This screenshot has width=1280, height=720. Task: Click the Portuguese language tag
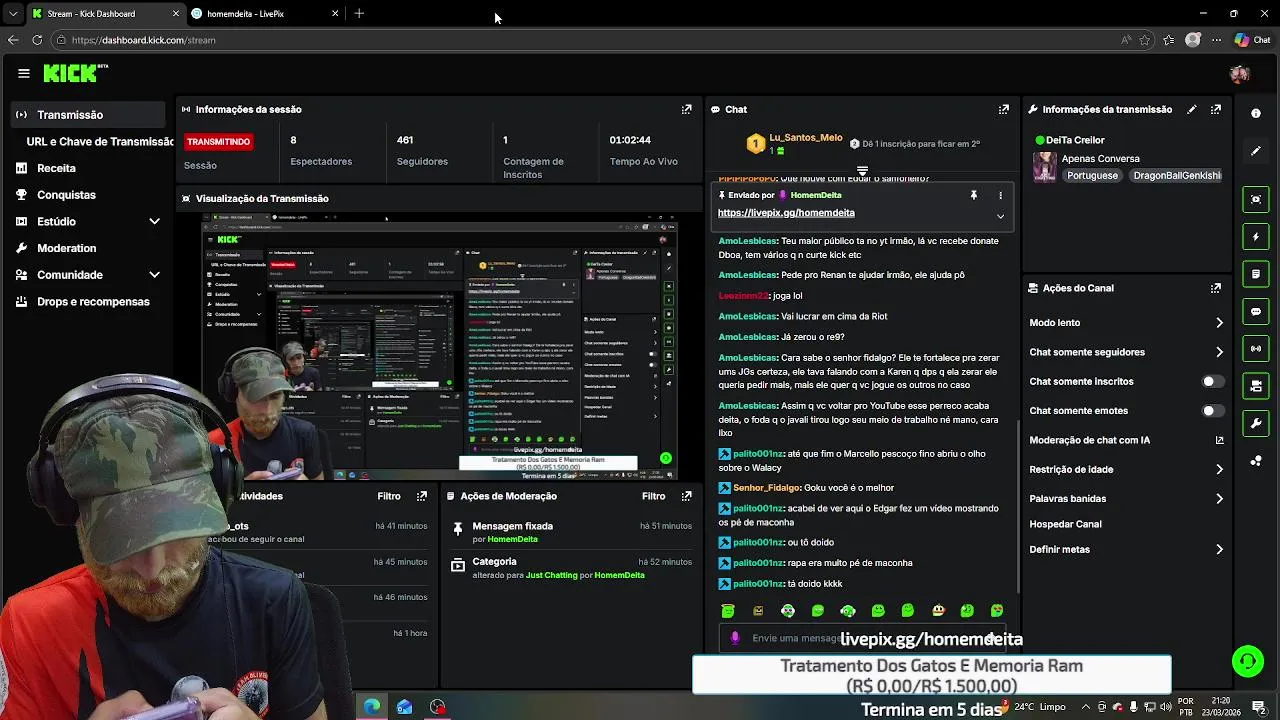(1092, 175)
